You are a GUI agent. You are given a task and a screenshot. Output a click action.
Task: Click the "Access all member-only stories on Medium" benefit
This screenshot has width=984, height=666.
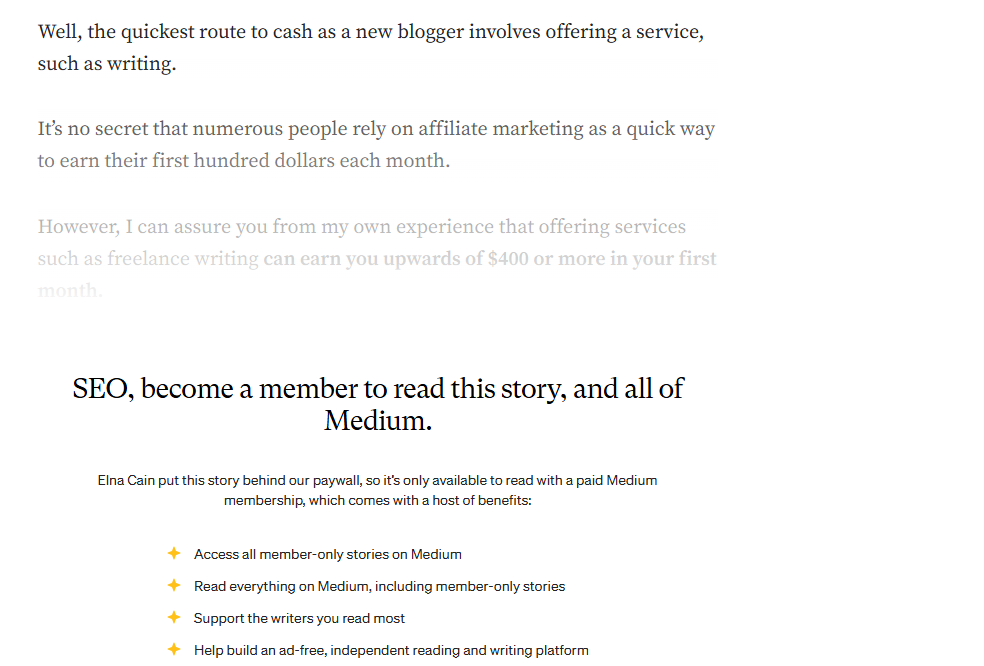click(327, 554)
